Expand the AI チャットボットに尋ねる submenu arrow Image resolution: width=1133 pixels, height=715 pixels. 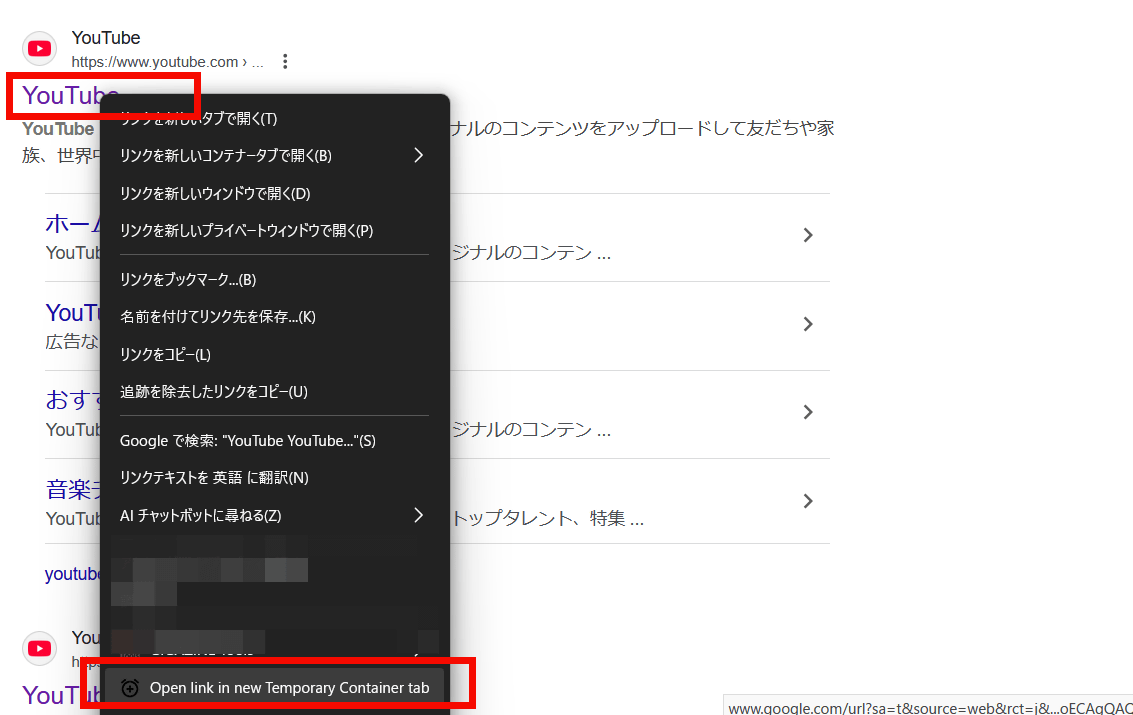418,516
